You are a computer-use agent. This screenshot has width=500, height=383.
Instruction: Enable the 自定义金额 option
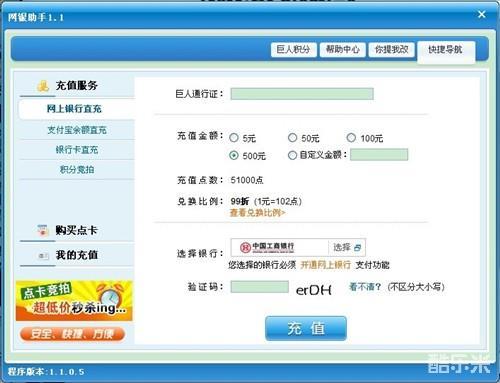tap(292, 155)
